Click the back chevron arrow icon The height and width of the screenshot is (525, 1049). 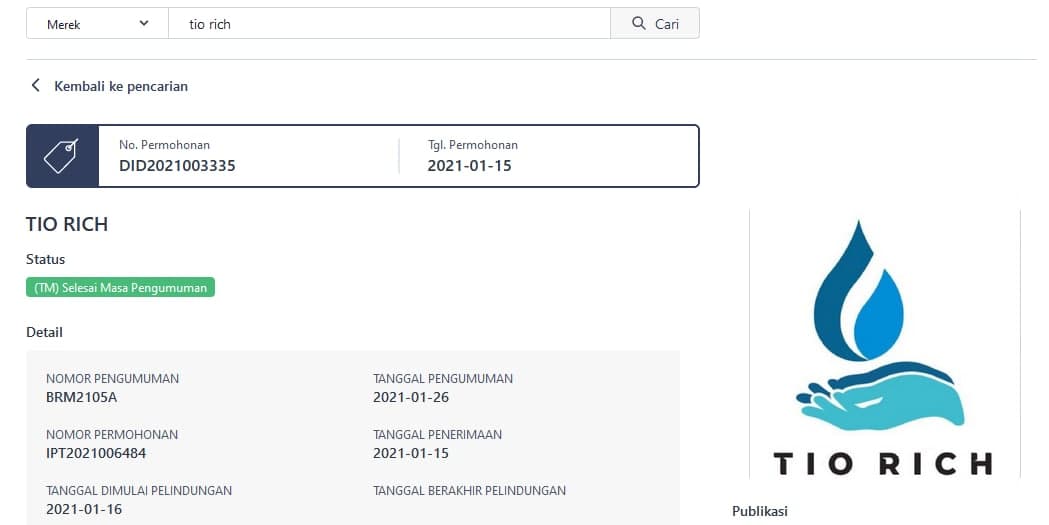tap(36, 86)
